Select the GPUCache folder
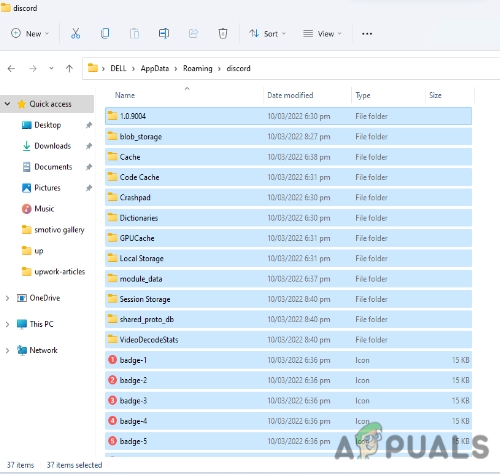 (x=288, y=238)
